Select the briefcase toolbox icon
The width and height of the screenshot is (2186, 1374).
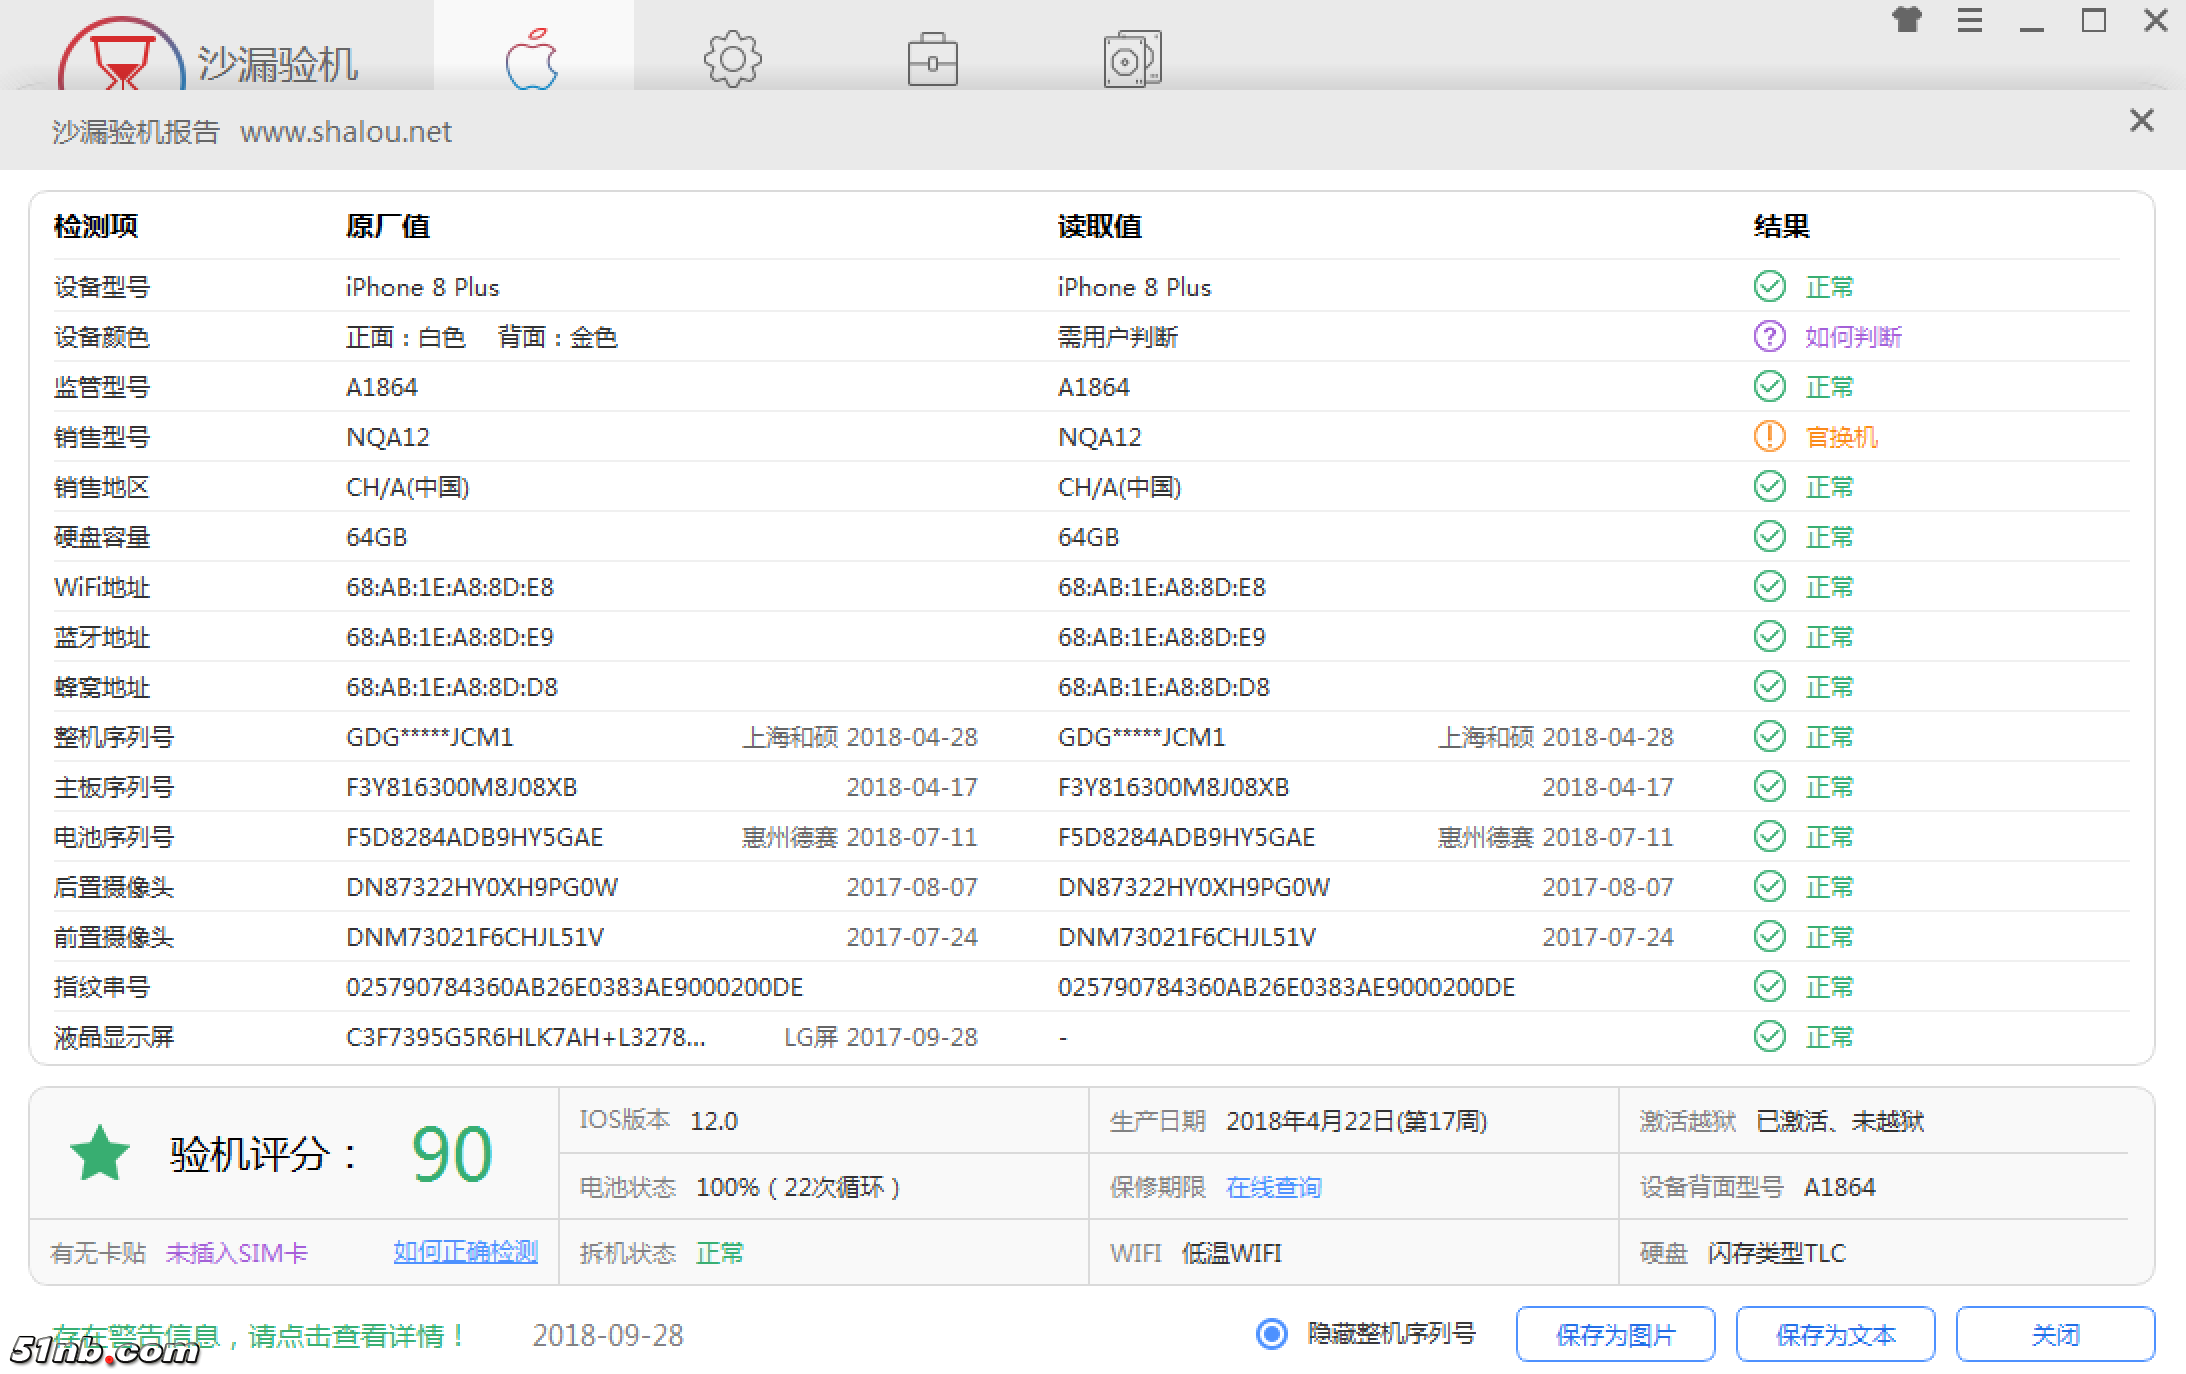click(932, 58)
